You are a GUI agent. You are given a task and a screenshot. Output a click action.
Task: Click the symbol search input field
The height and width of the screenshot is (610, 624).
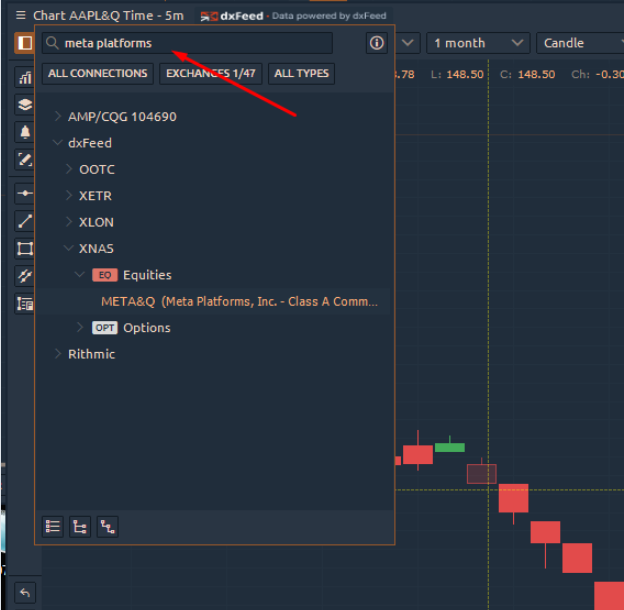(195, 43)
